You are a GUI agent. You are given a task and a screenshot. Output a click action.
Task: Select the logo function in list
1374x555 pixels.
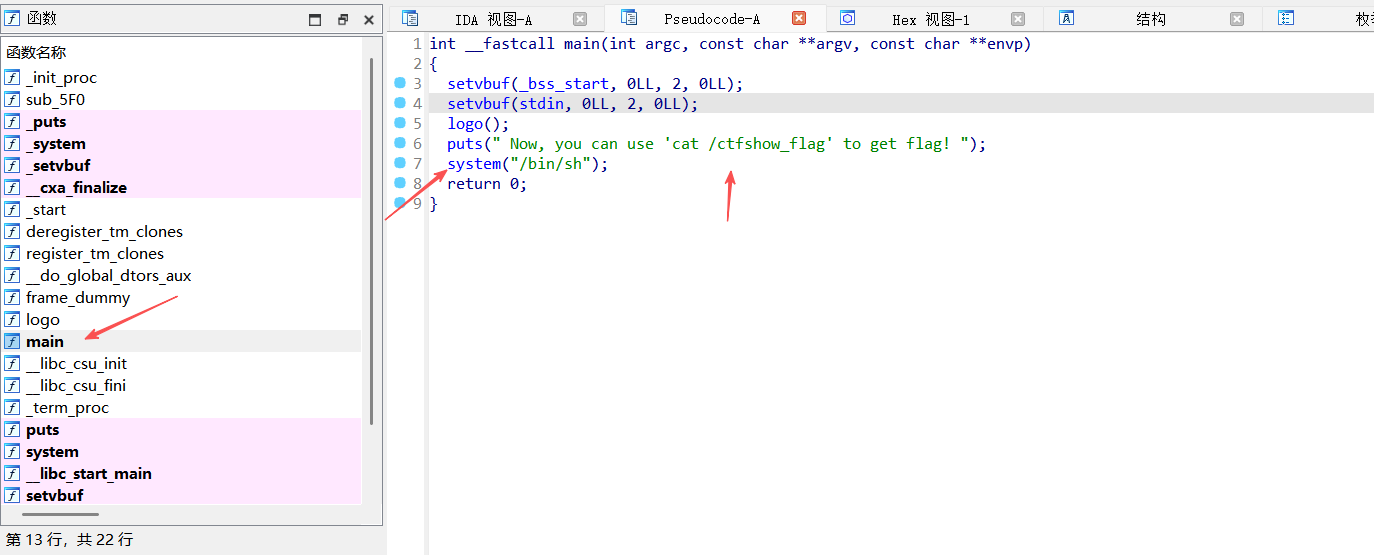point(43,320)
